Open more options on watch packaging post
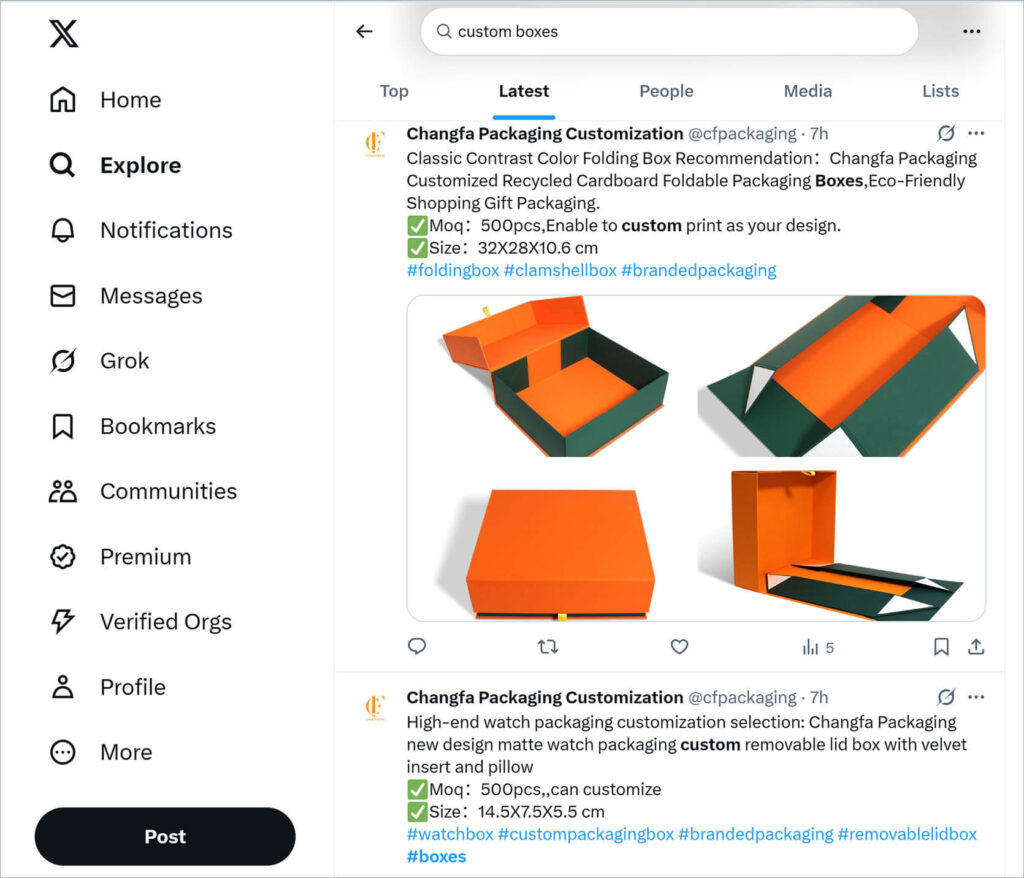 [x=977, y=697]
